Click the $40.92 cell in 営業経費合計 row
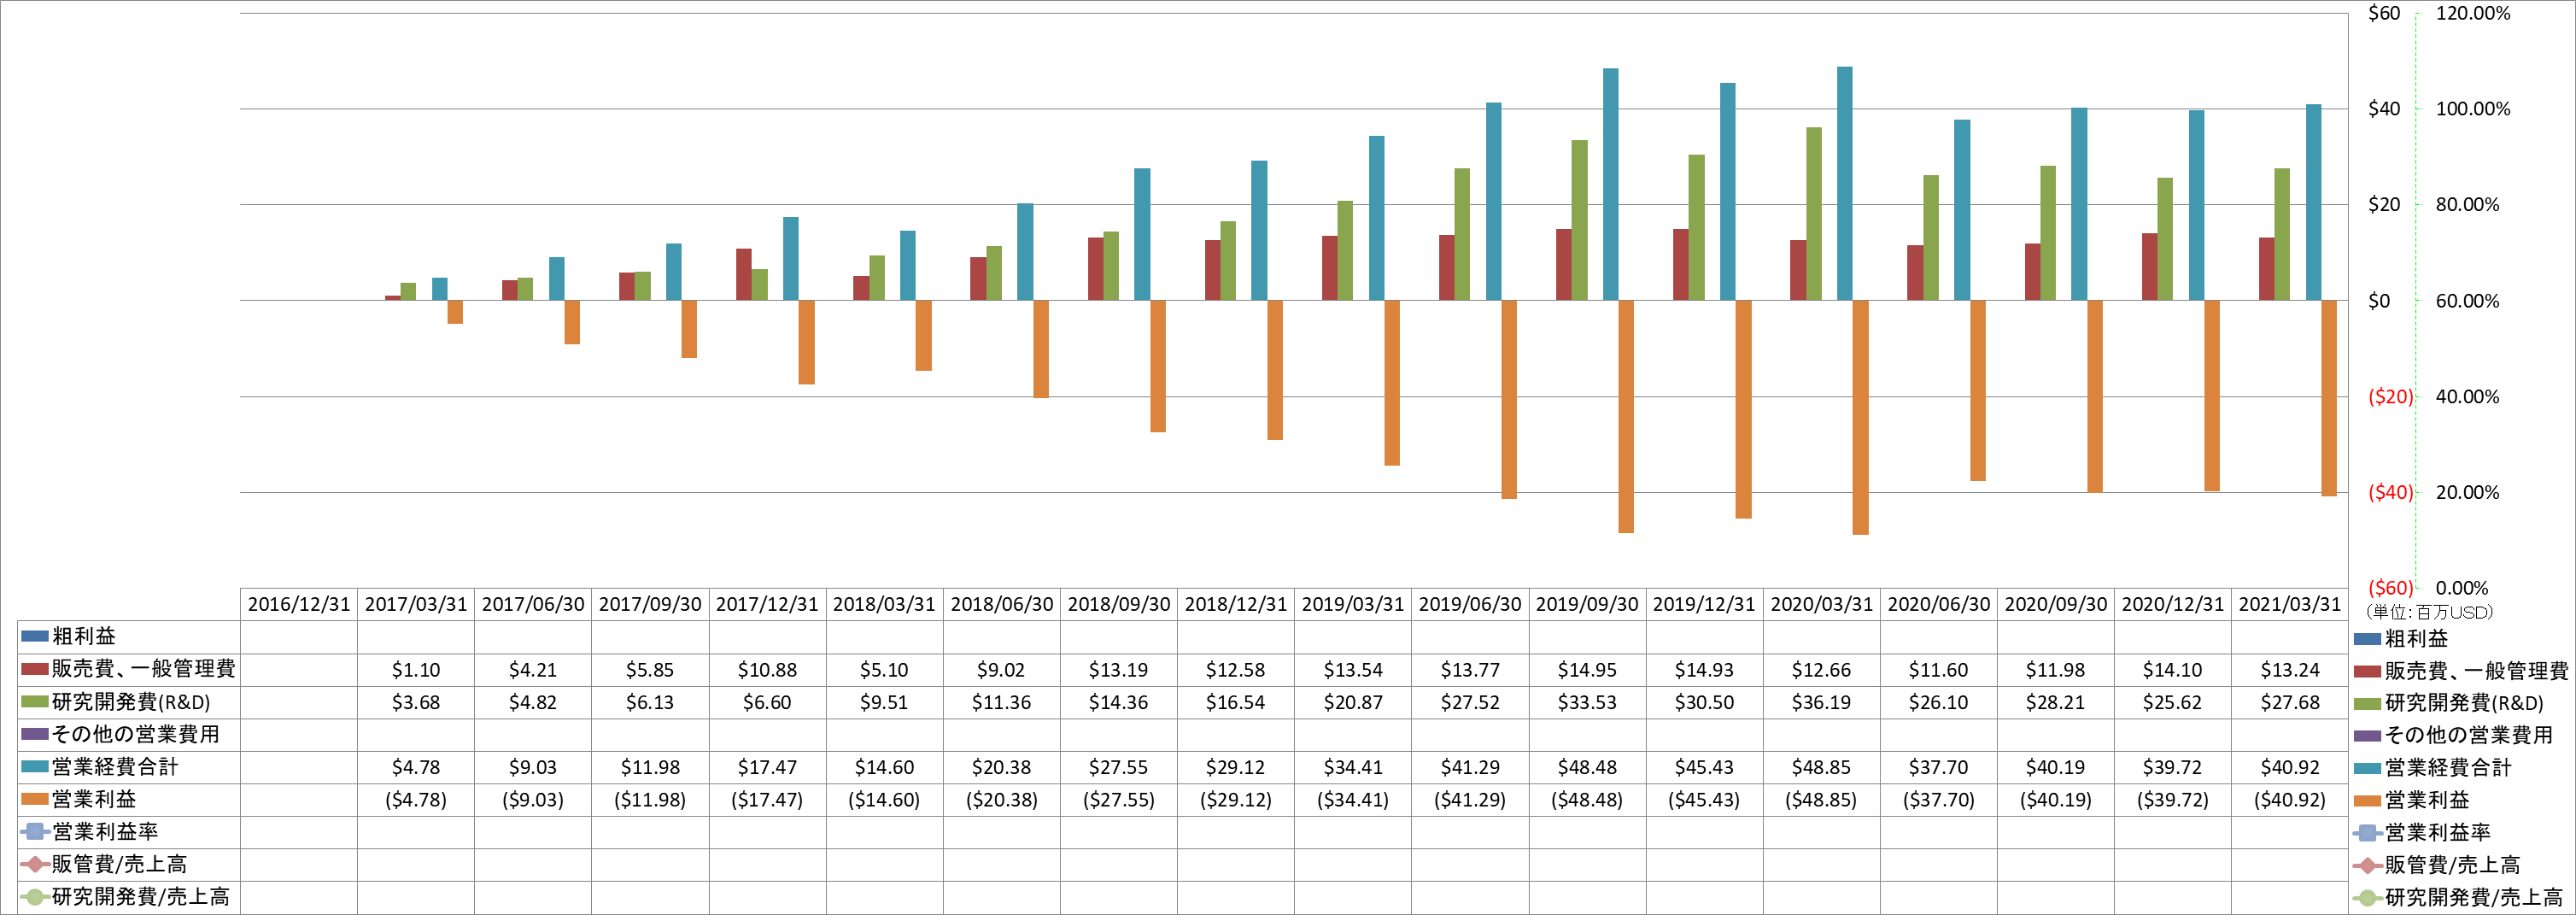2576x915 pixels. coord(2289,767)
